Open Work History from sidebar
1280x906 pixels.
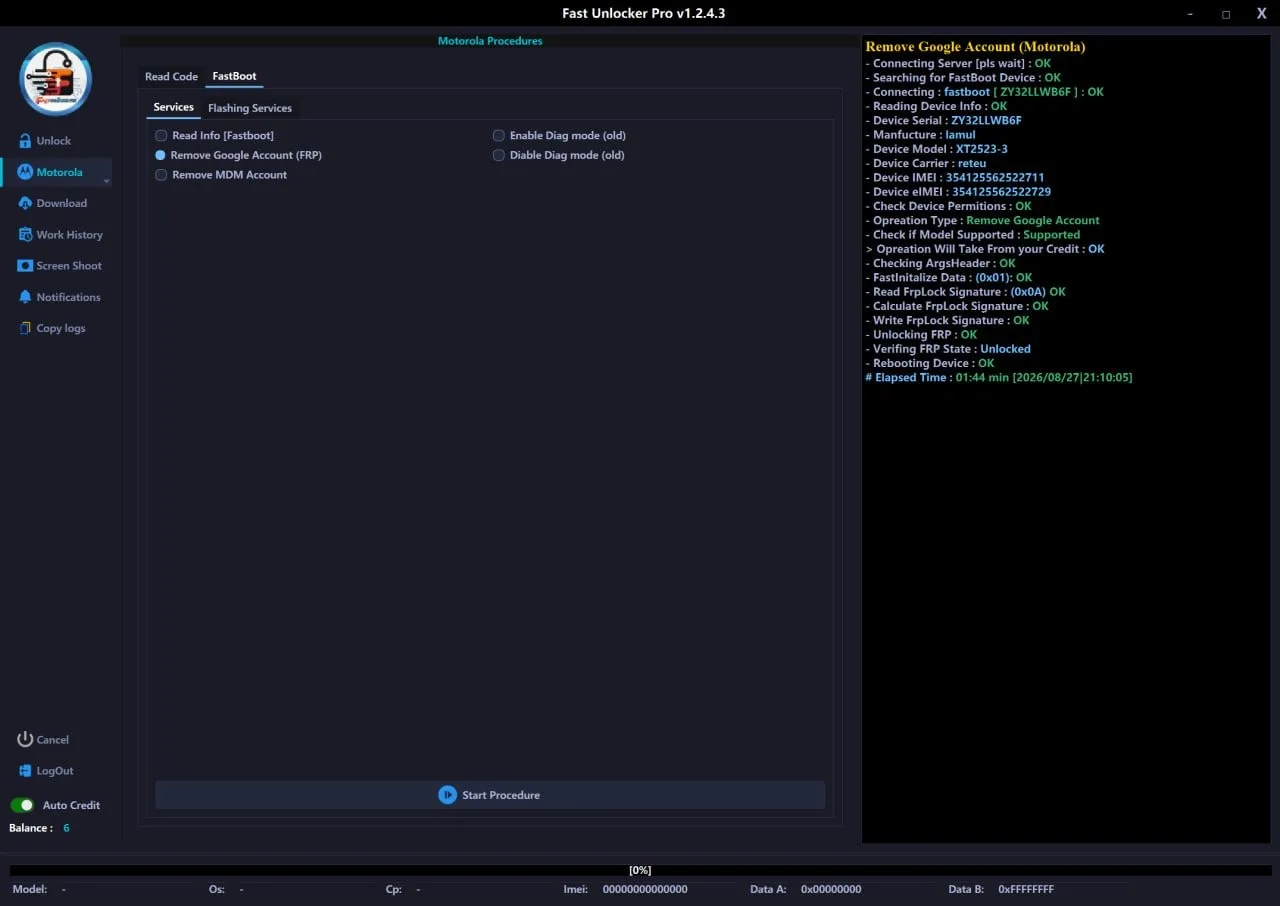(x=70, y=235)
